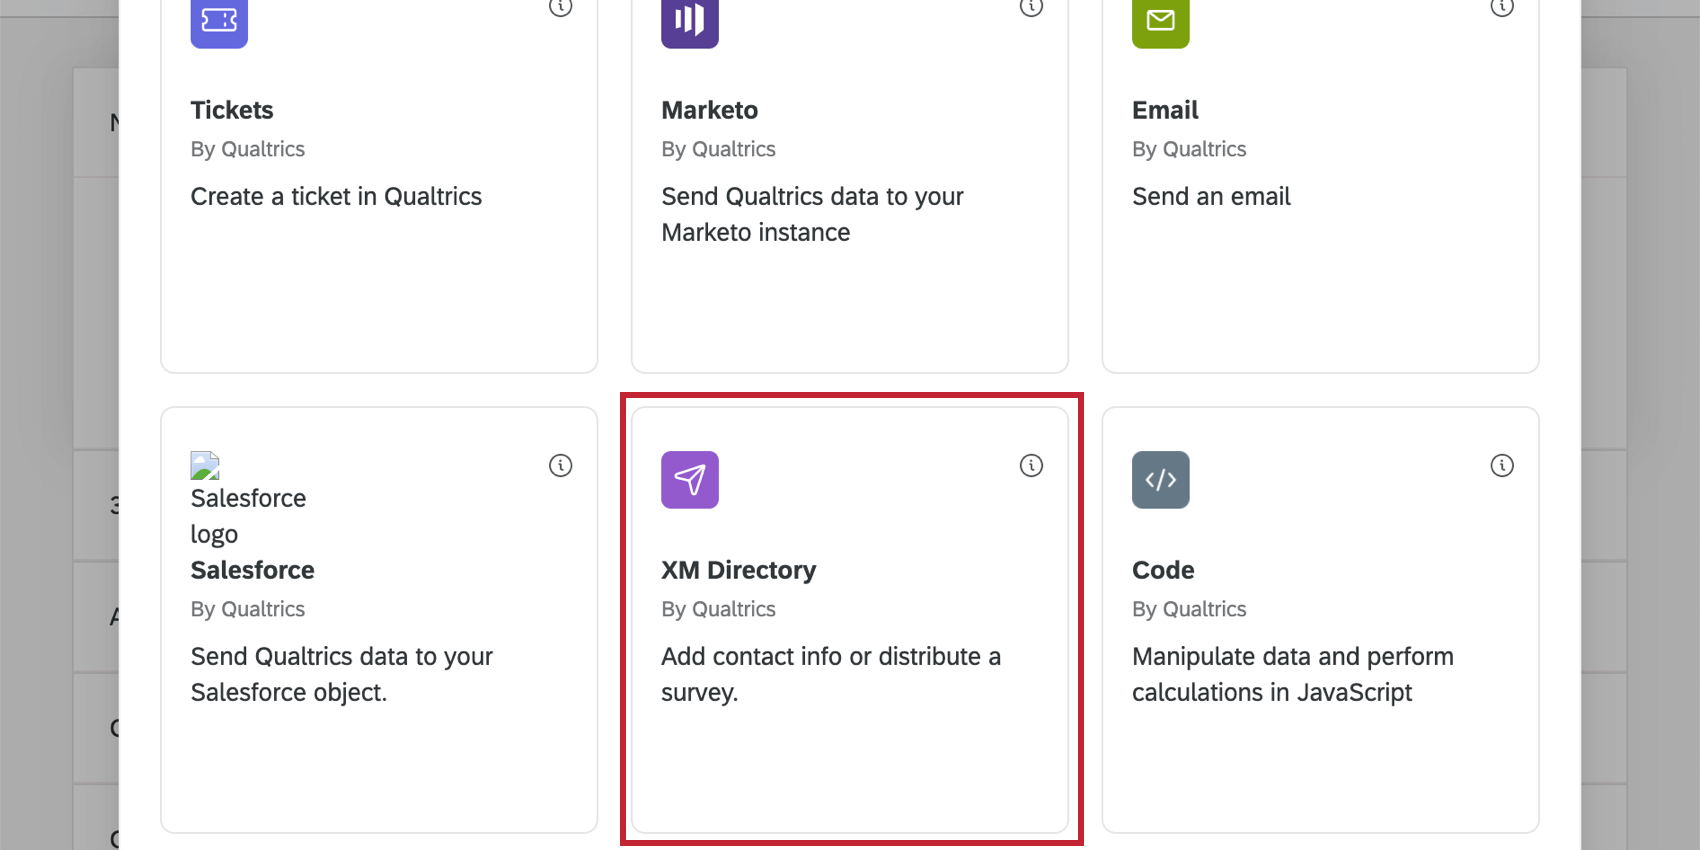Click 'By Qualtrics' under Tickets
Screen dimensions: 1700x850
248,149
